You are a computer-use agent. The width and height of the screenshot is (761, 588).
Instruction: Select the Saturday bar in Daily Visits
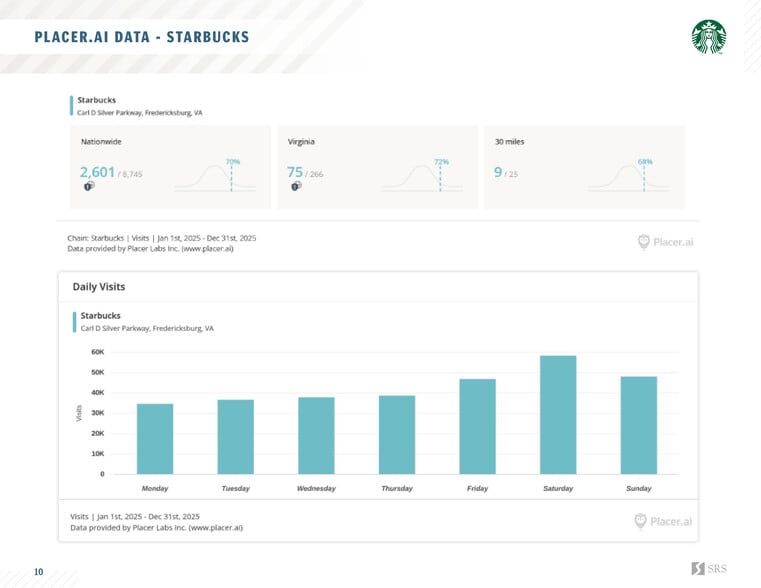click(558, 415)
